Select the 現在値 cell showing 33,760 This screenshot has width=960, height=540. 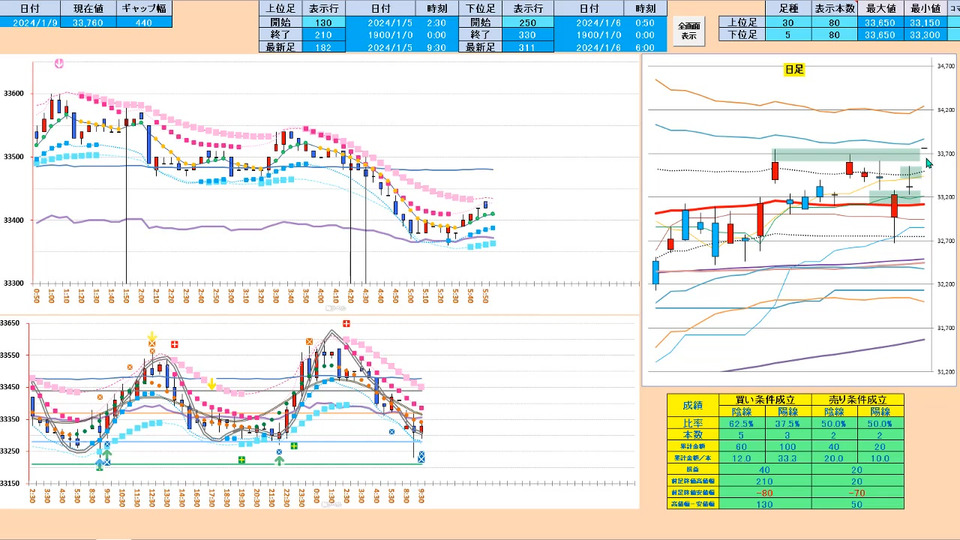[88, 23]
